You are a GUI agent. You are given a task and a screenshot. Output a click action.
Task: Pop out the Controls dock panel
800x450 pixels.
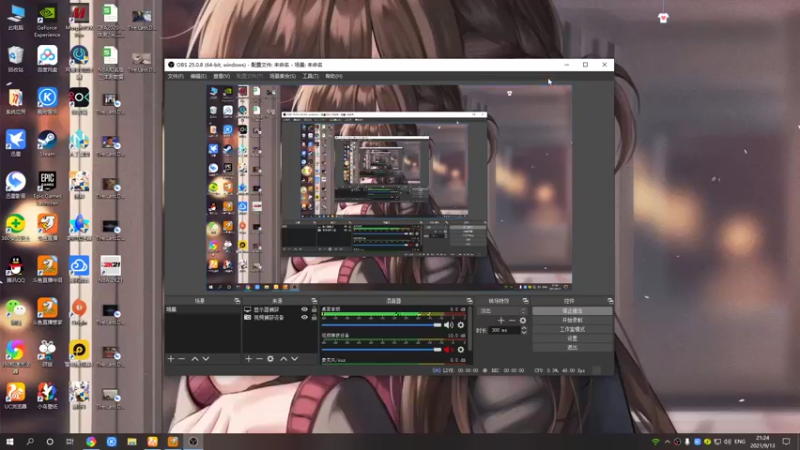click(610, 301)
